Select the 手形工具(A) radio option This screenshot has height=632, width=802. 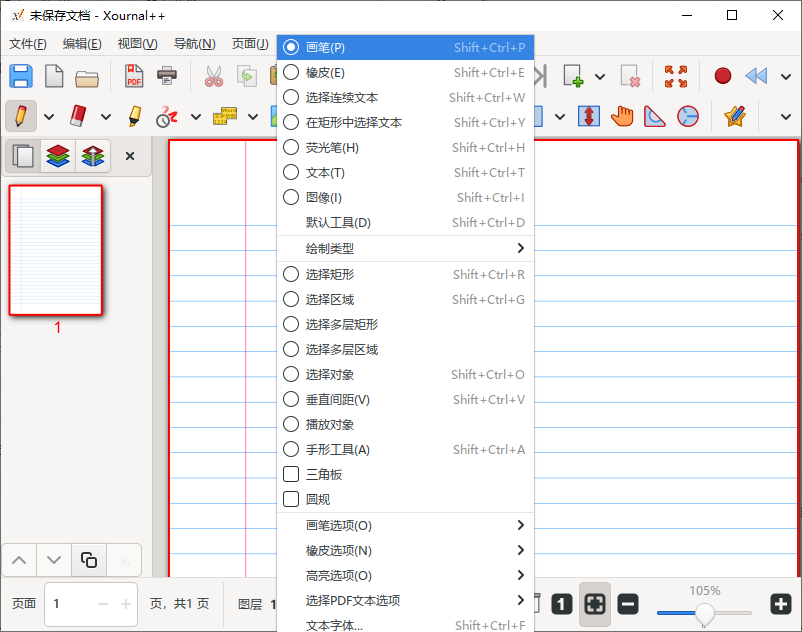[405, 449]
